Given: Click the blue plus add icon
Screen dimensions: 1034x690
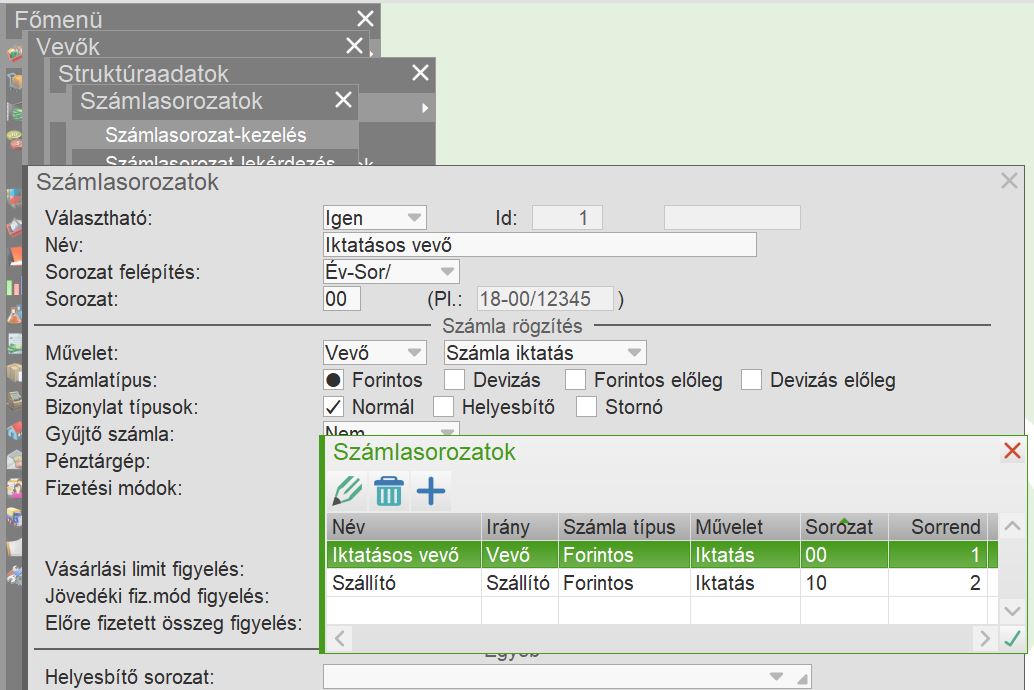Looking at the screenshot, I should pos(431,491).
